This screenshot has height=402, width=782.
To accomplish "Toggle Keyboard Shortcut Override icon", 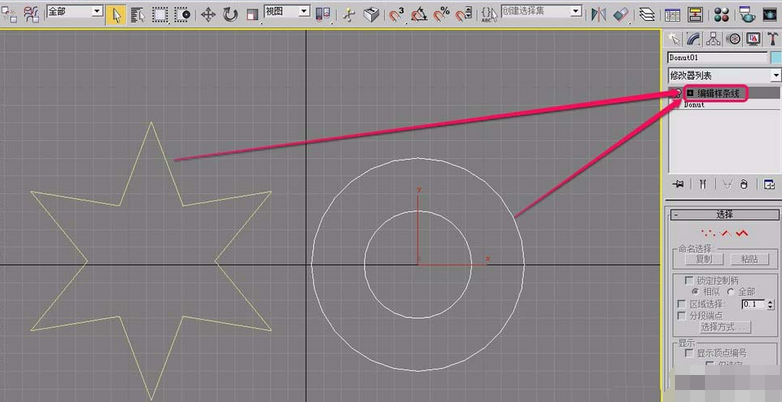I will (x=371, y=15).
